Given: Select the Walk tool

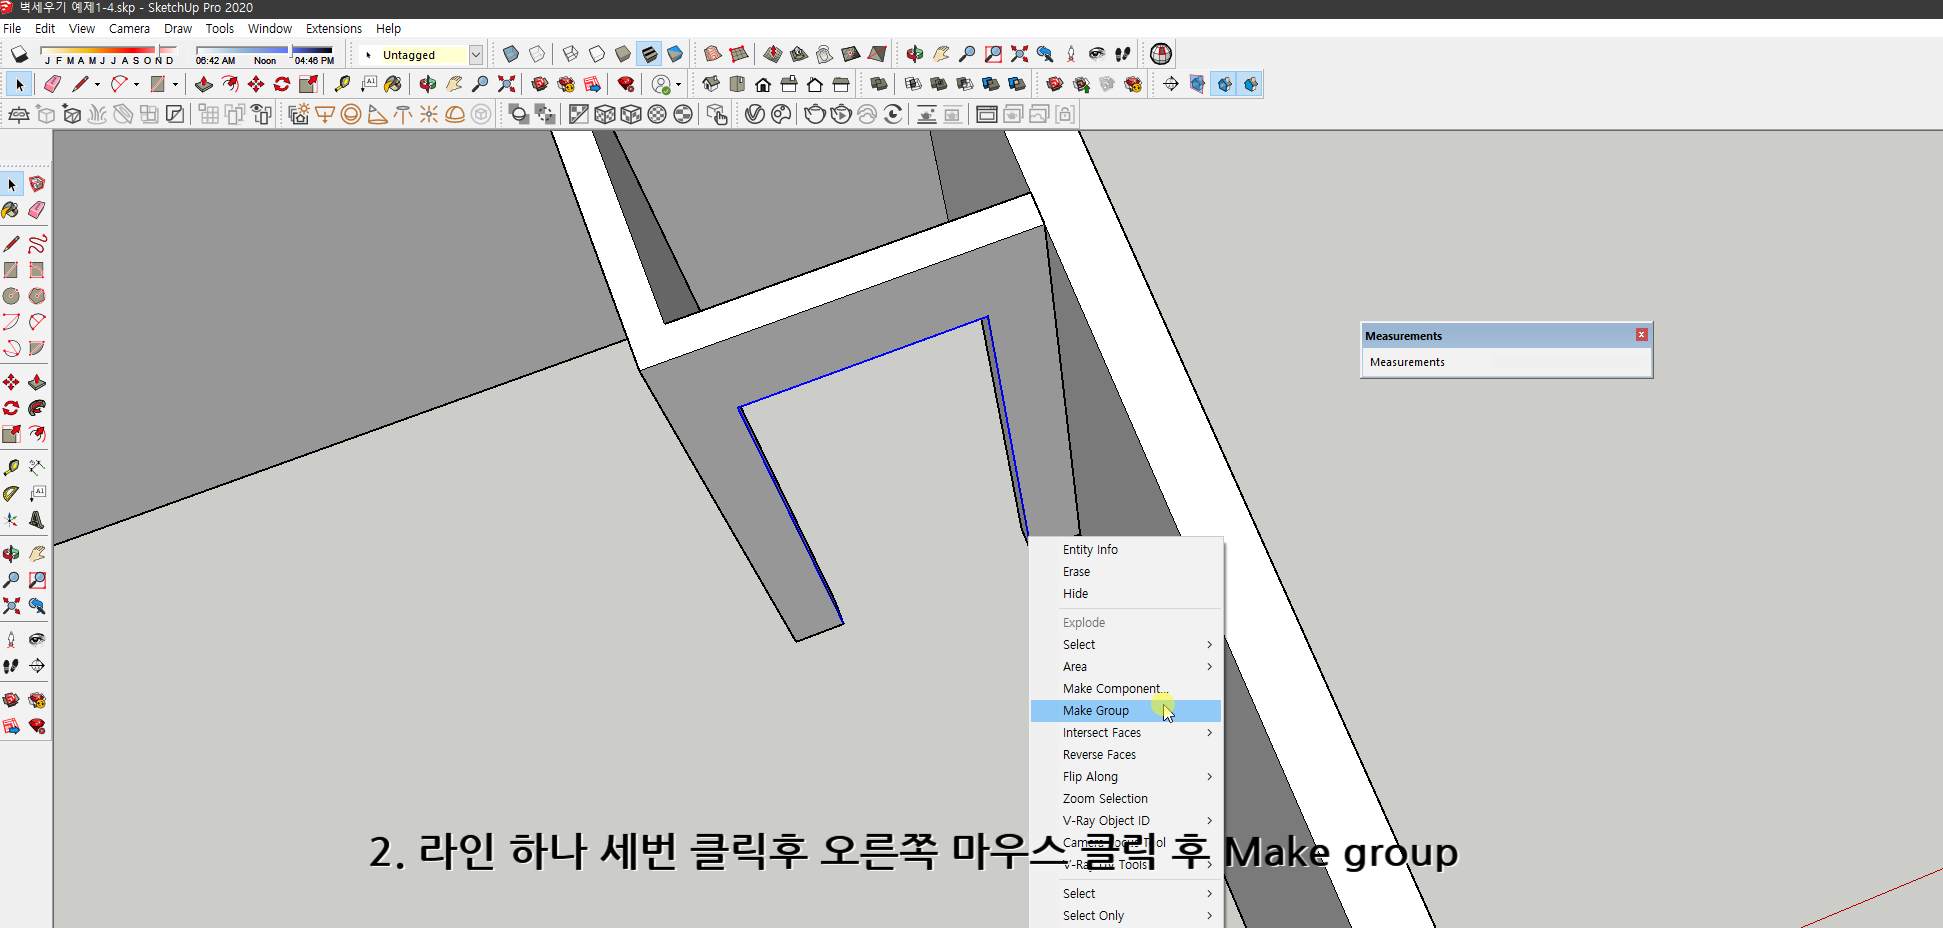Looking at the screenshot, I should click(x=12, y=666).
